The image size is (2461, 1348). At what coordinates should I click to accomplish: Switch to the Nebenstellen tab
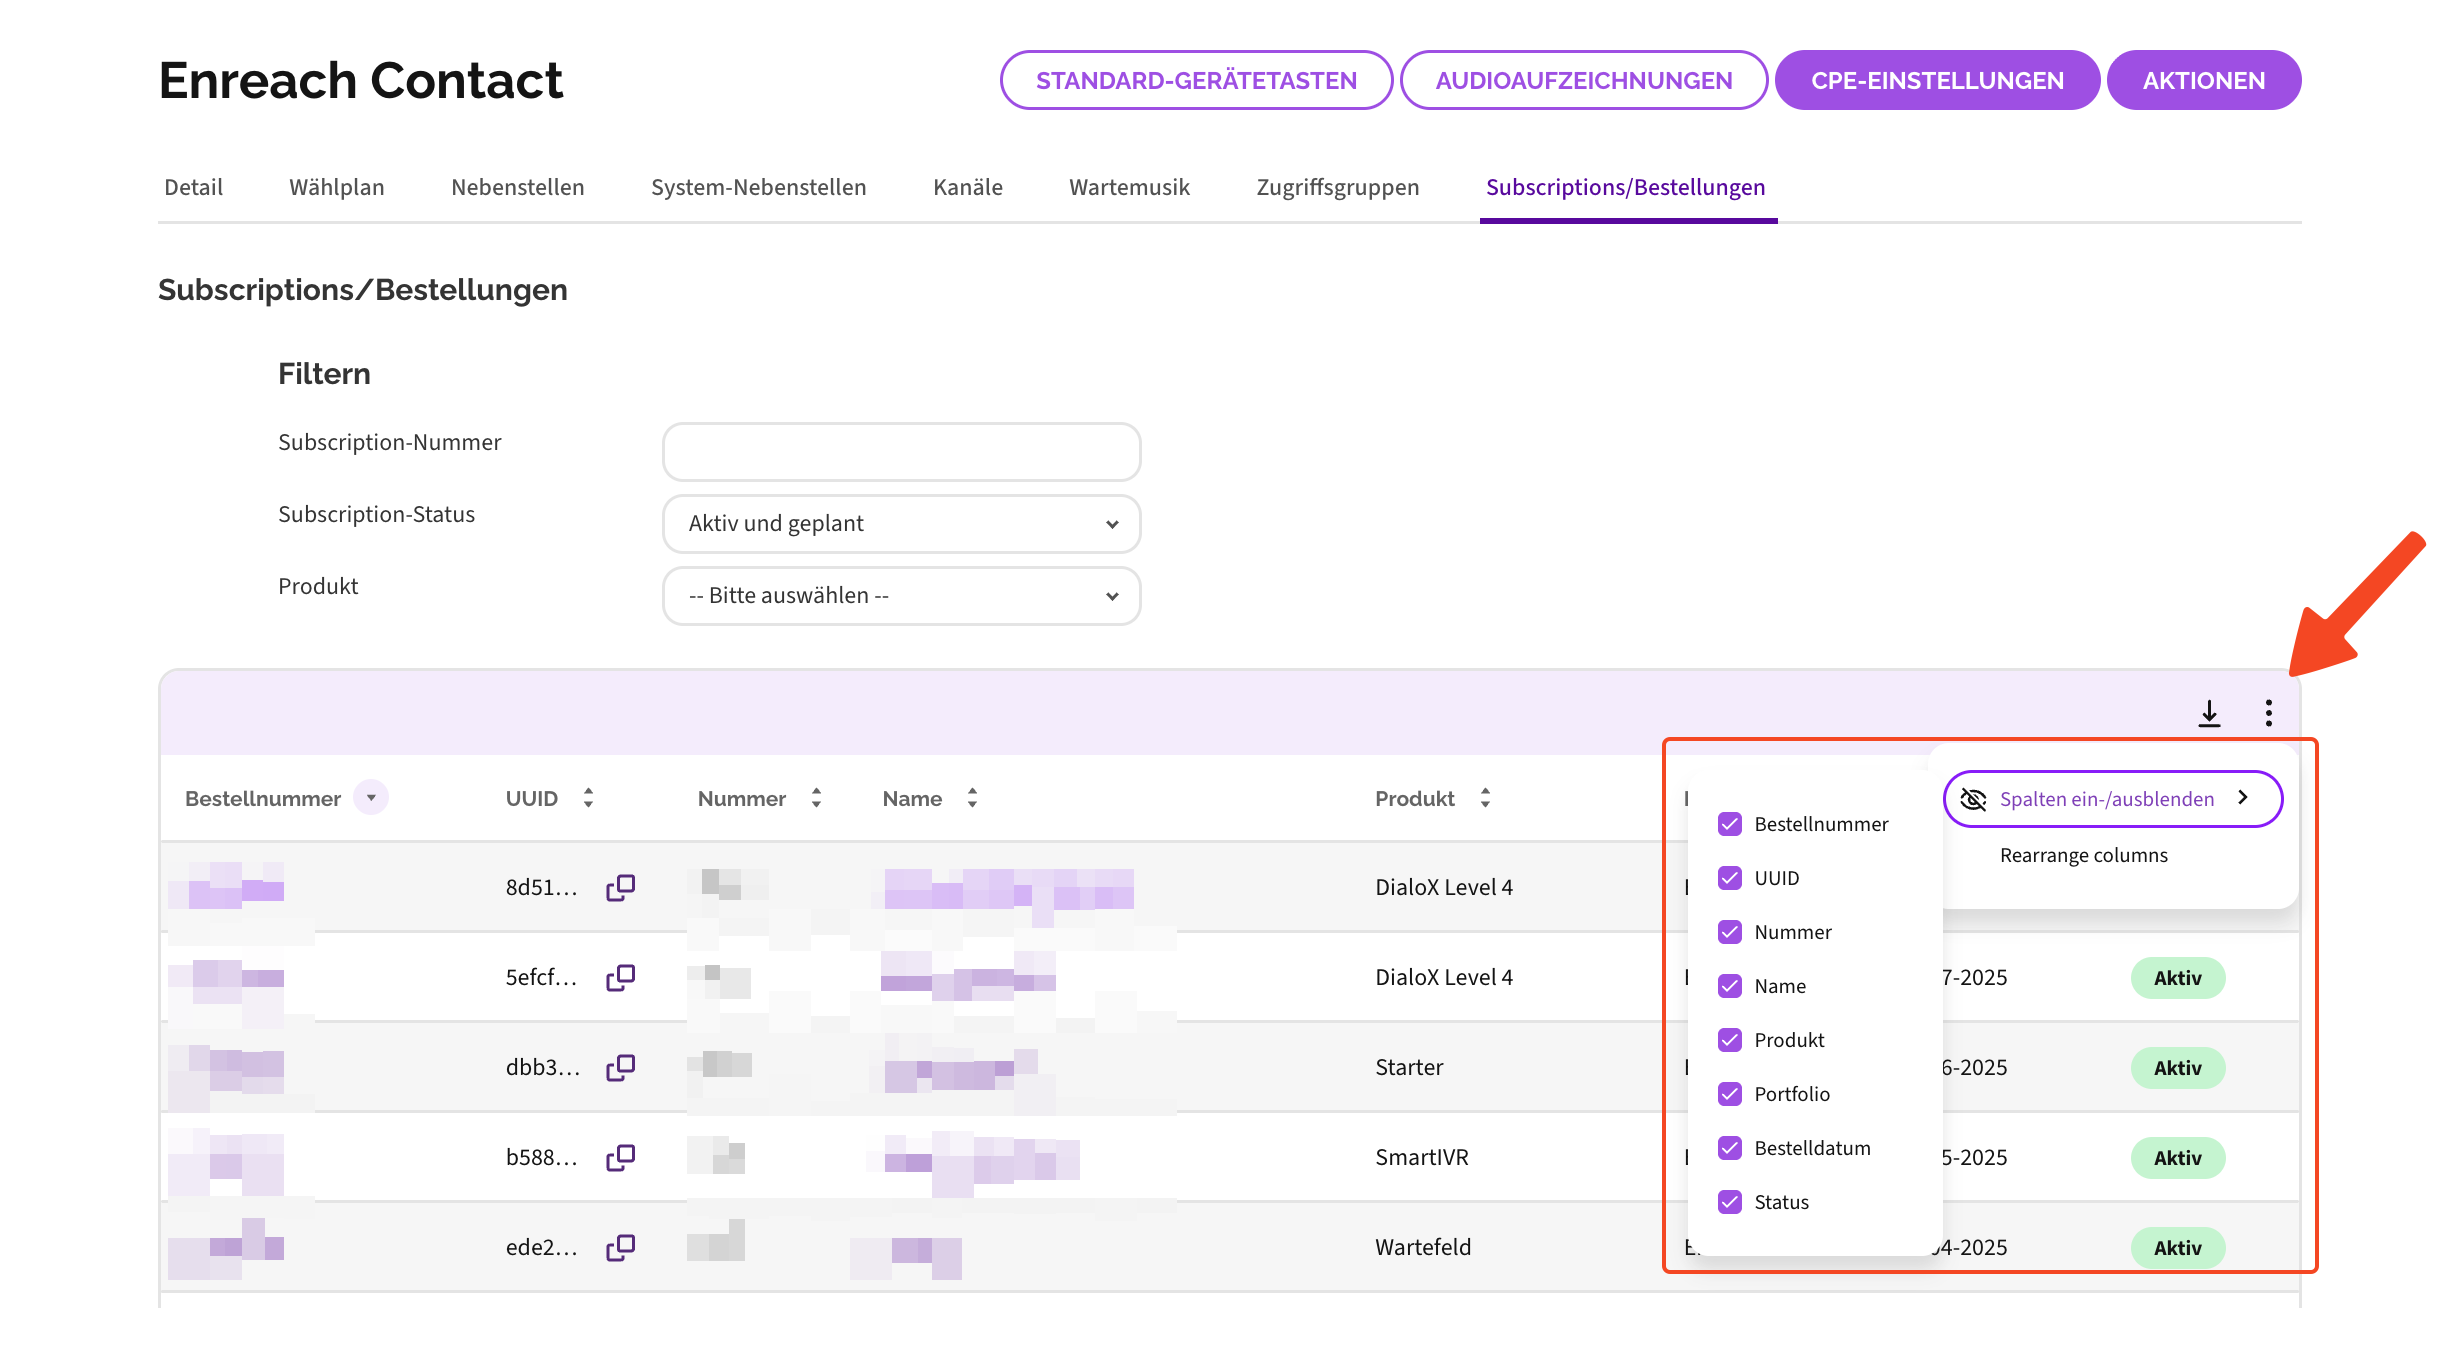point(517,187)
